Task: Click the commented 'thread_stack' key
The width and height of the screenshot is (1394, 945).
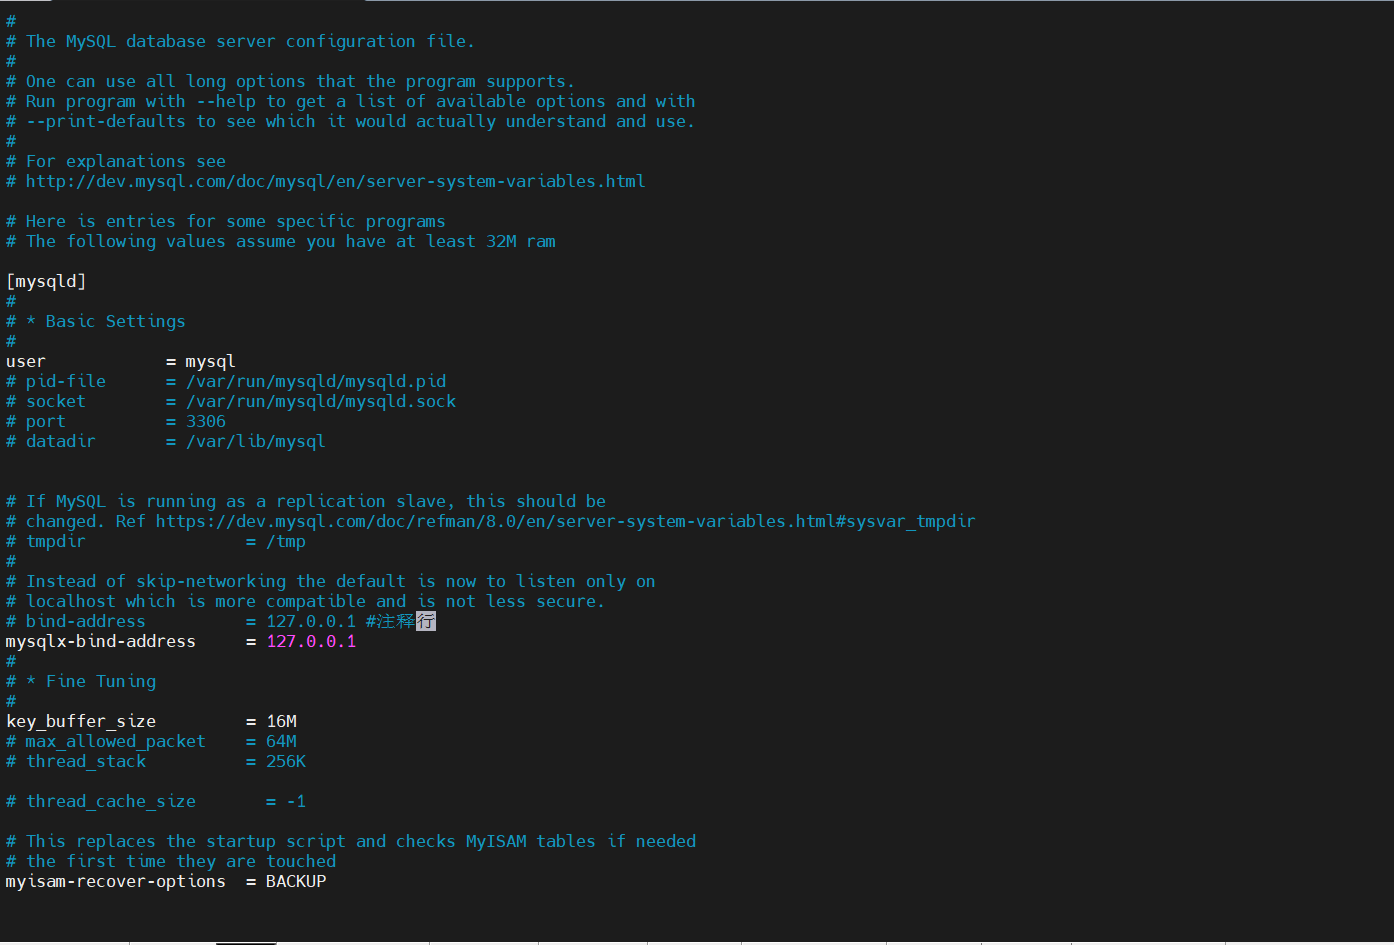Action: pyautogui.click(x=86, y=761)
